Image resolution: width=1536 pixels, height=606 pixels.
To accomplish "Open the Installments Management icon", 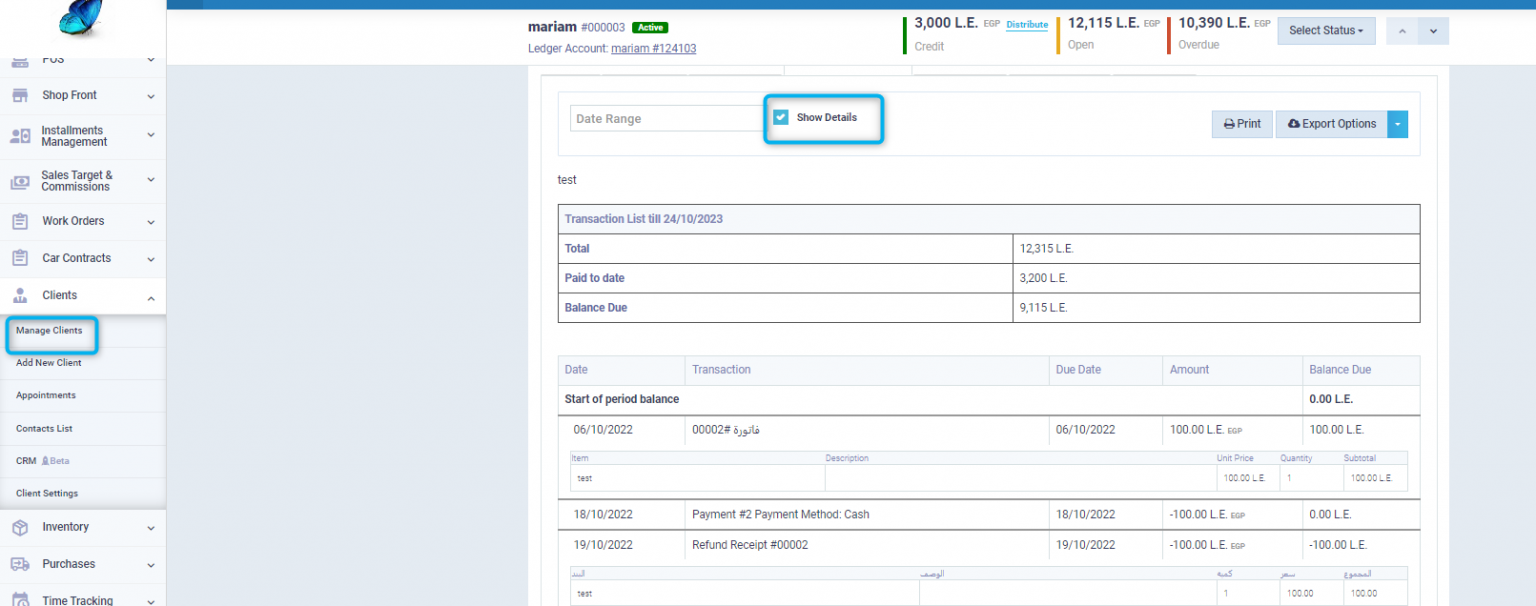I will [19, 137].
